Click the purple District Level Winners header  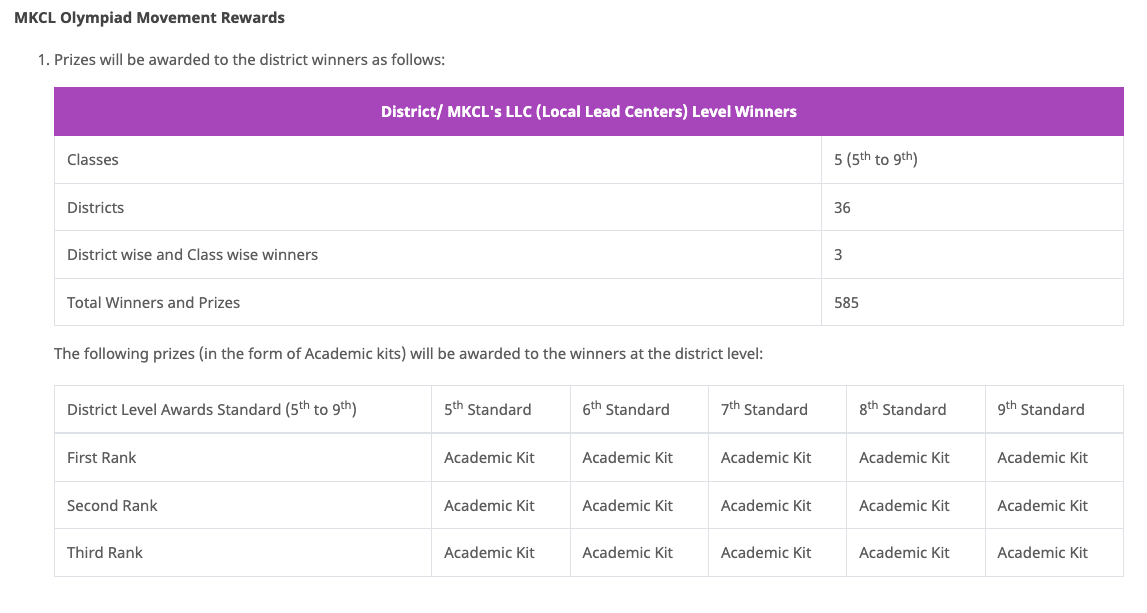tap(588, 111)
